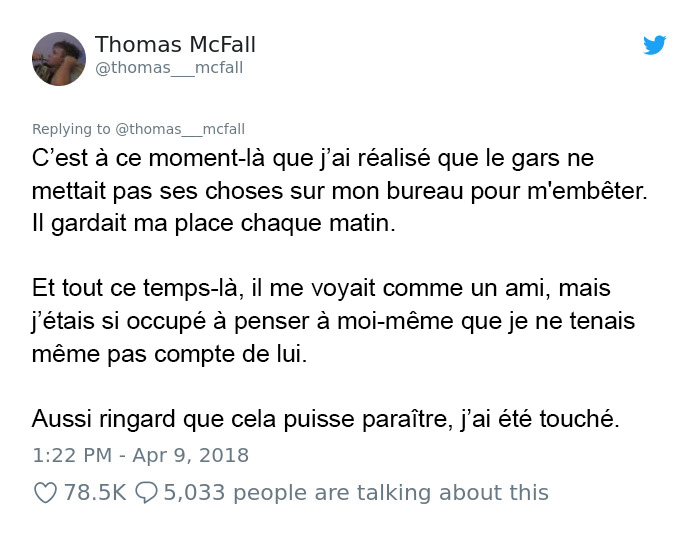Click the Twitter bird logo

click(x=654, y=45)
